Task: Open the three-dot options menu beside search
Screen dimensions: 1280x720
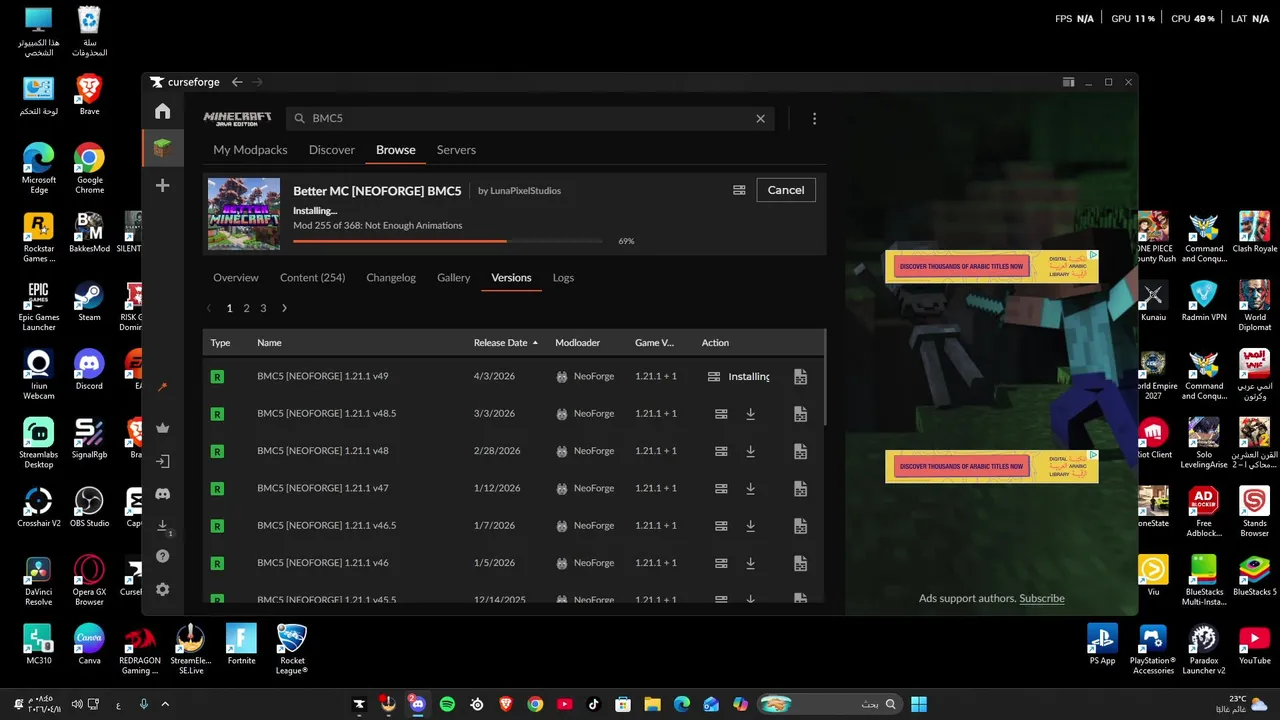Action: [x=814, y=118]
